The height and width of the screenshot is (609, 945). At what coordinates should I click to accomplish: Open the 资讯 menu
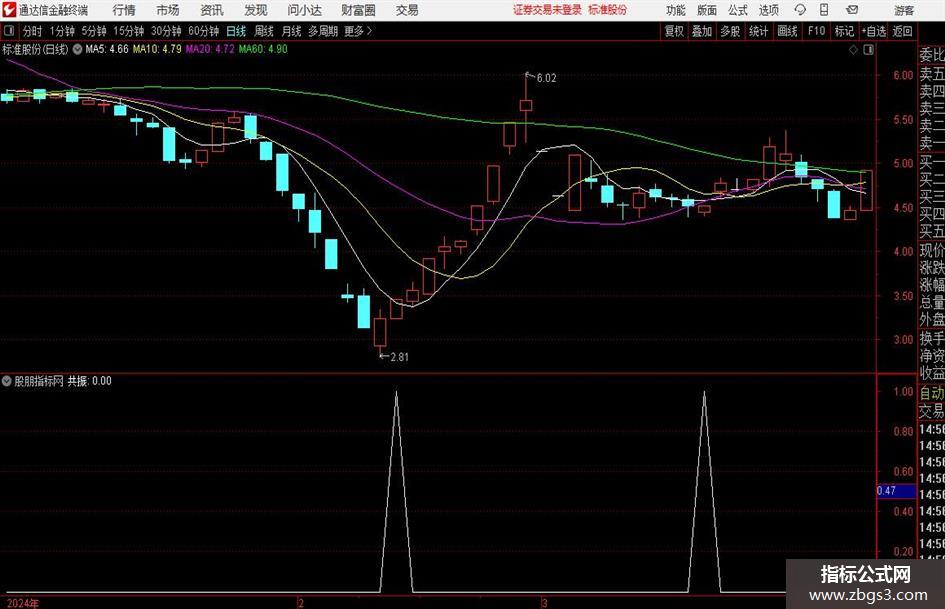click(x=212, y=10)
